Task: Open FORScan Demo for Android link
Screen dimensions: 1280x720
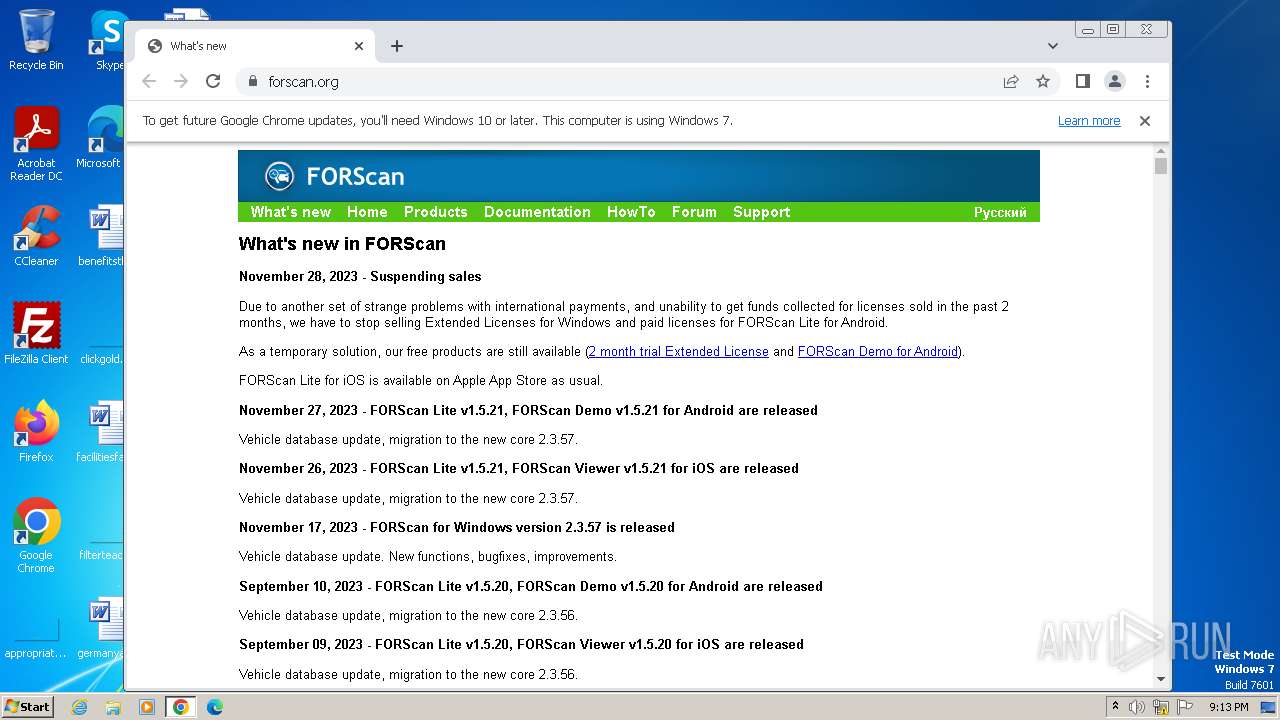Action: coord(878,352)
